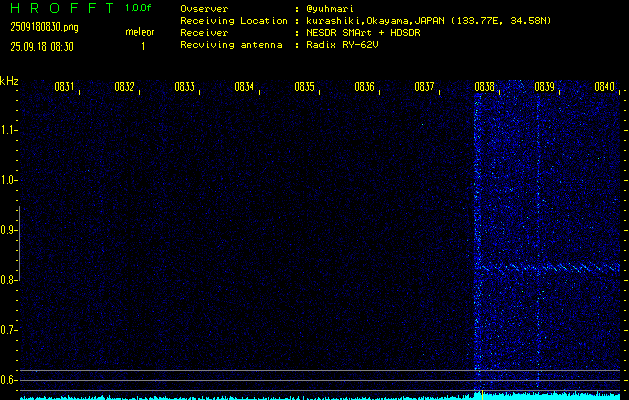629x400 pixels.
Task: Click the 0838 time marker
Action: [x=484, y=87]
